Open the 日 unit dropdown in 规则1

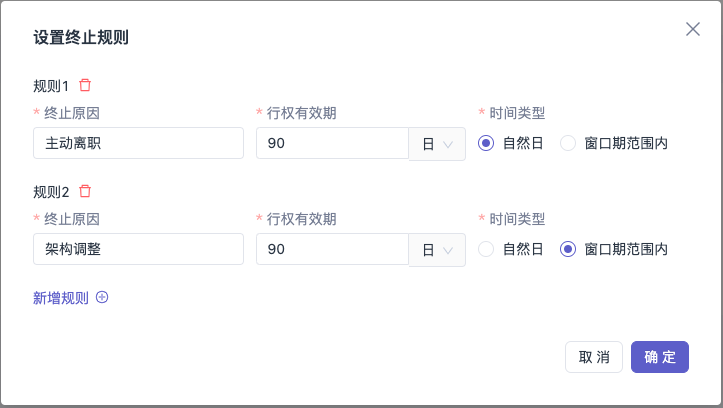pyautogui.click(x=437, y=144)
